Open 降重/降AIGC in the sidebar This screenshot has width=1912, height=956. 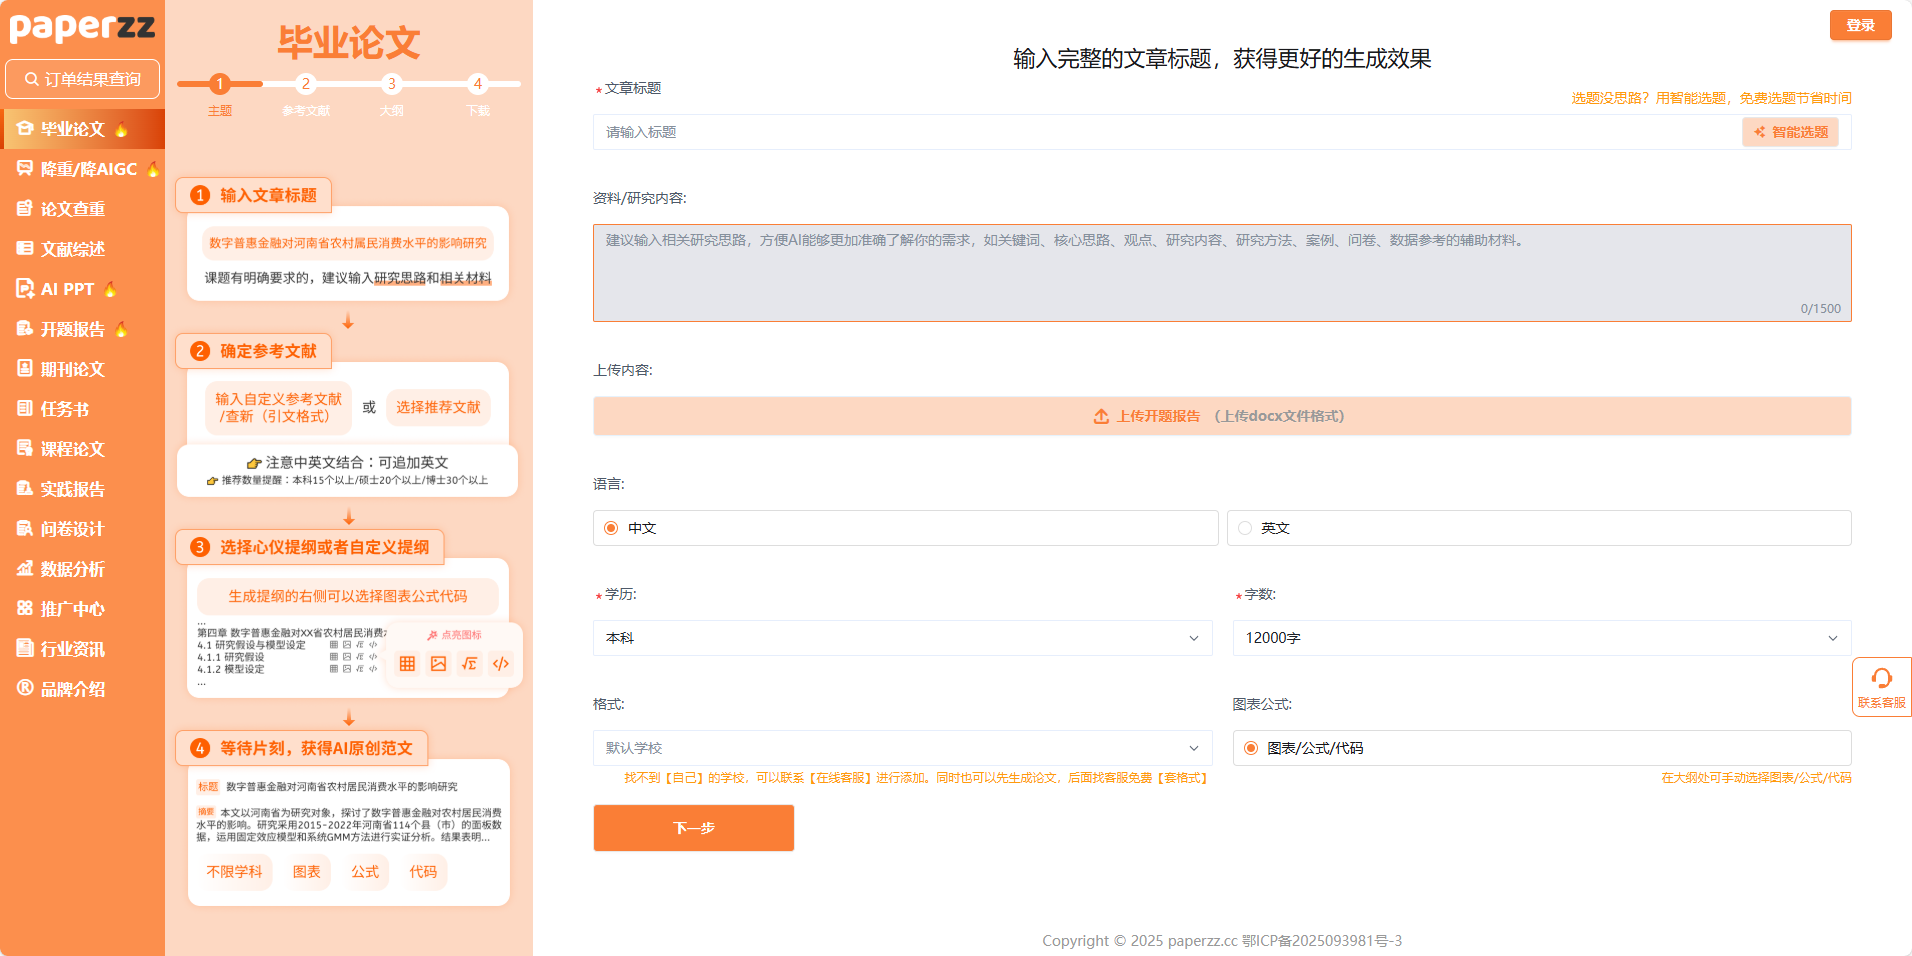click(87, 169)
